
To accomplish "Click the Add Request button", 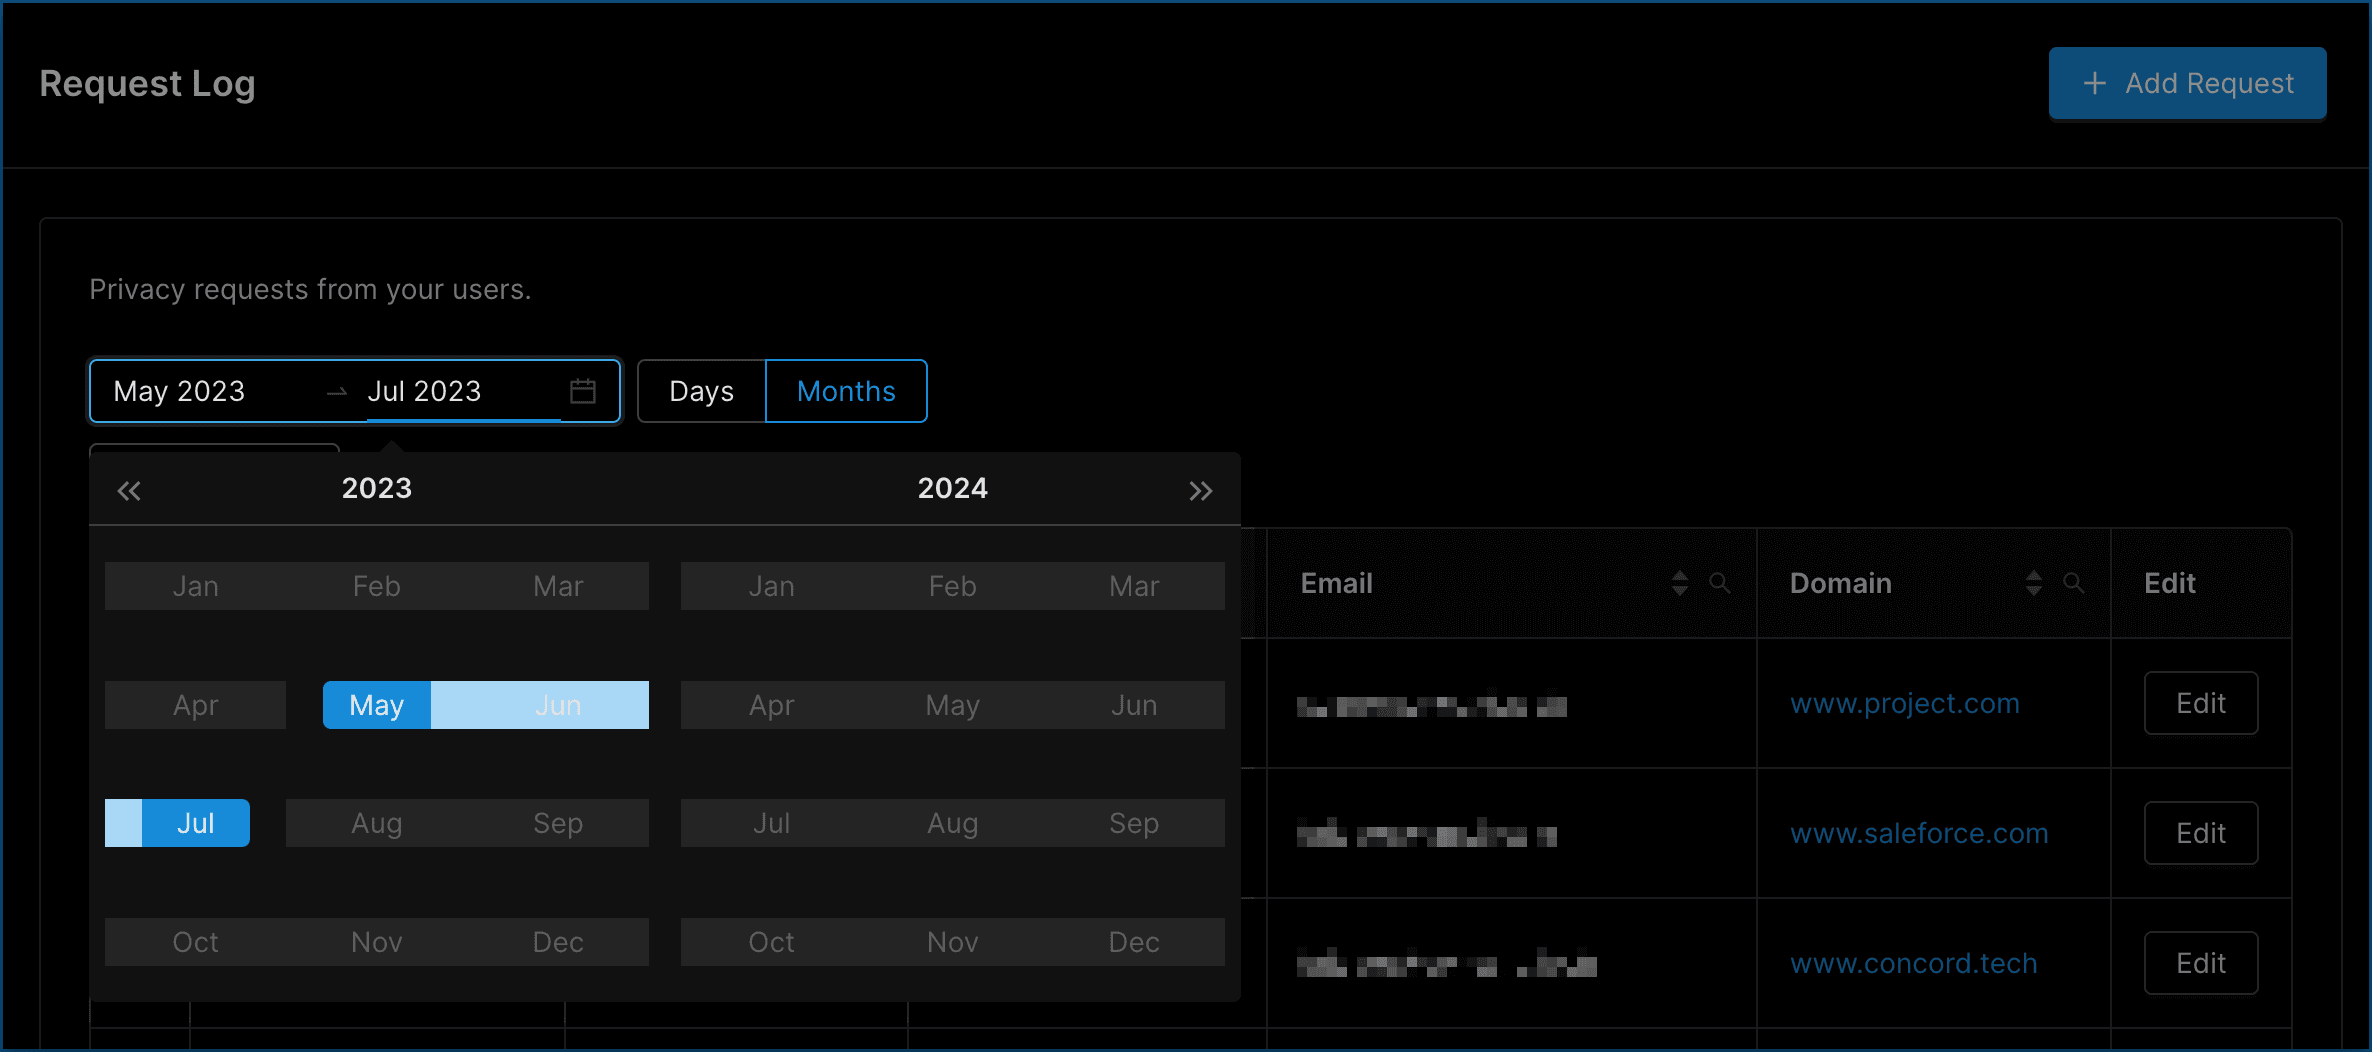I will click(2187, 83).
